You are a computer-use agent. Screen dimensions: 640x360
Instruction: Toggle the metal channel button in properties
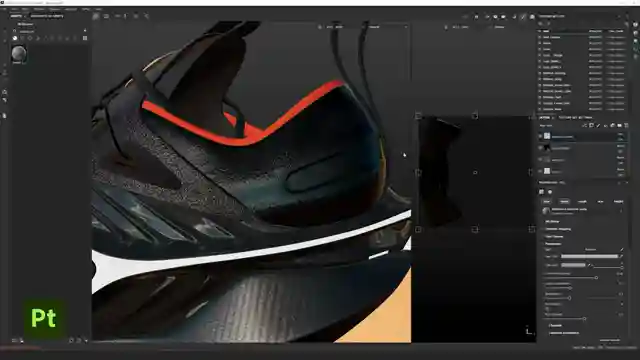[564, 202]
